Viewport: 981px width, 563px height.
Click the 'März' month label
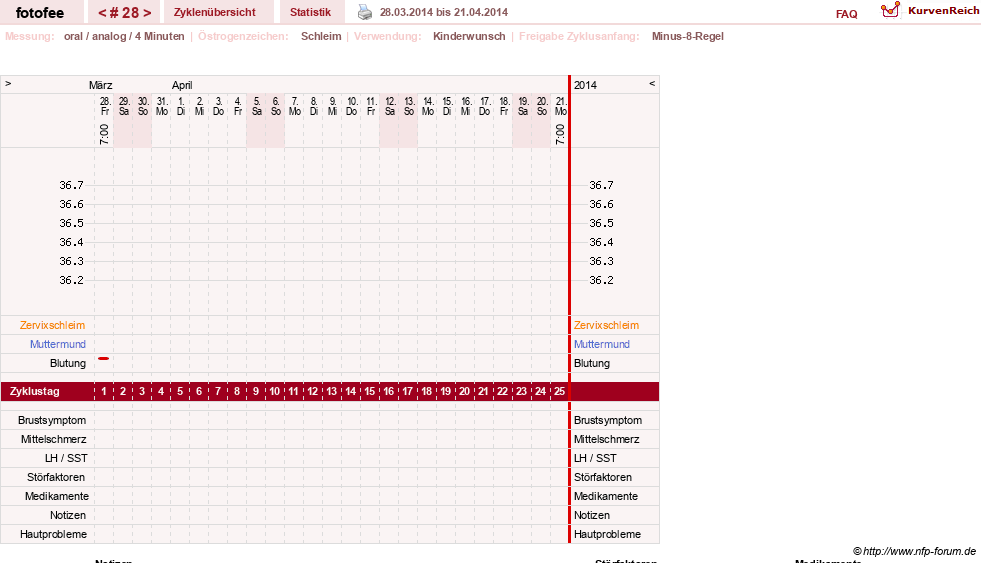pos(101,85)
